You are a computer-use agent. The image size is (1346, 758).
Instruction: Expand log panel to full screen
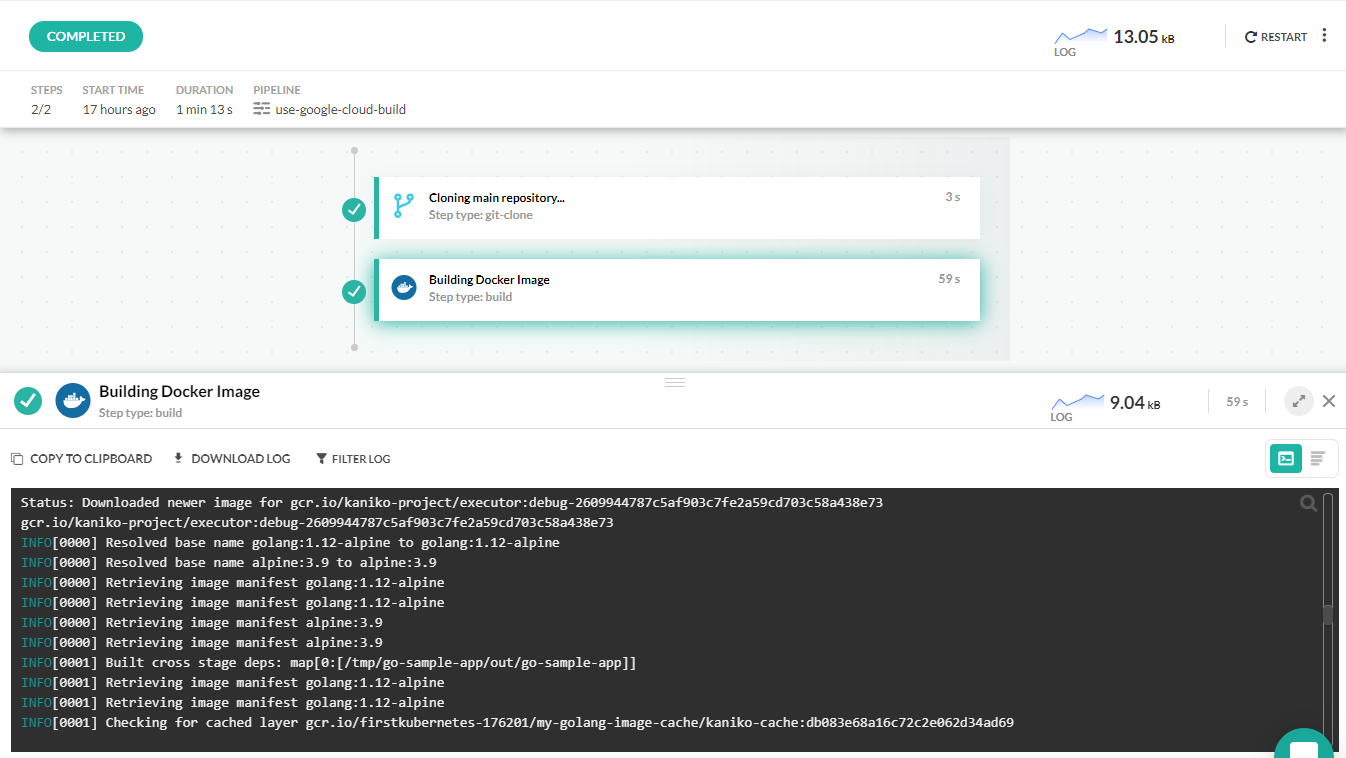(1298, 401)
